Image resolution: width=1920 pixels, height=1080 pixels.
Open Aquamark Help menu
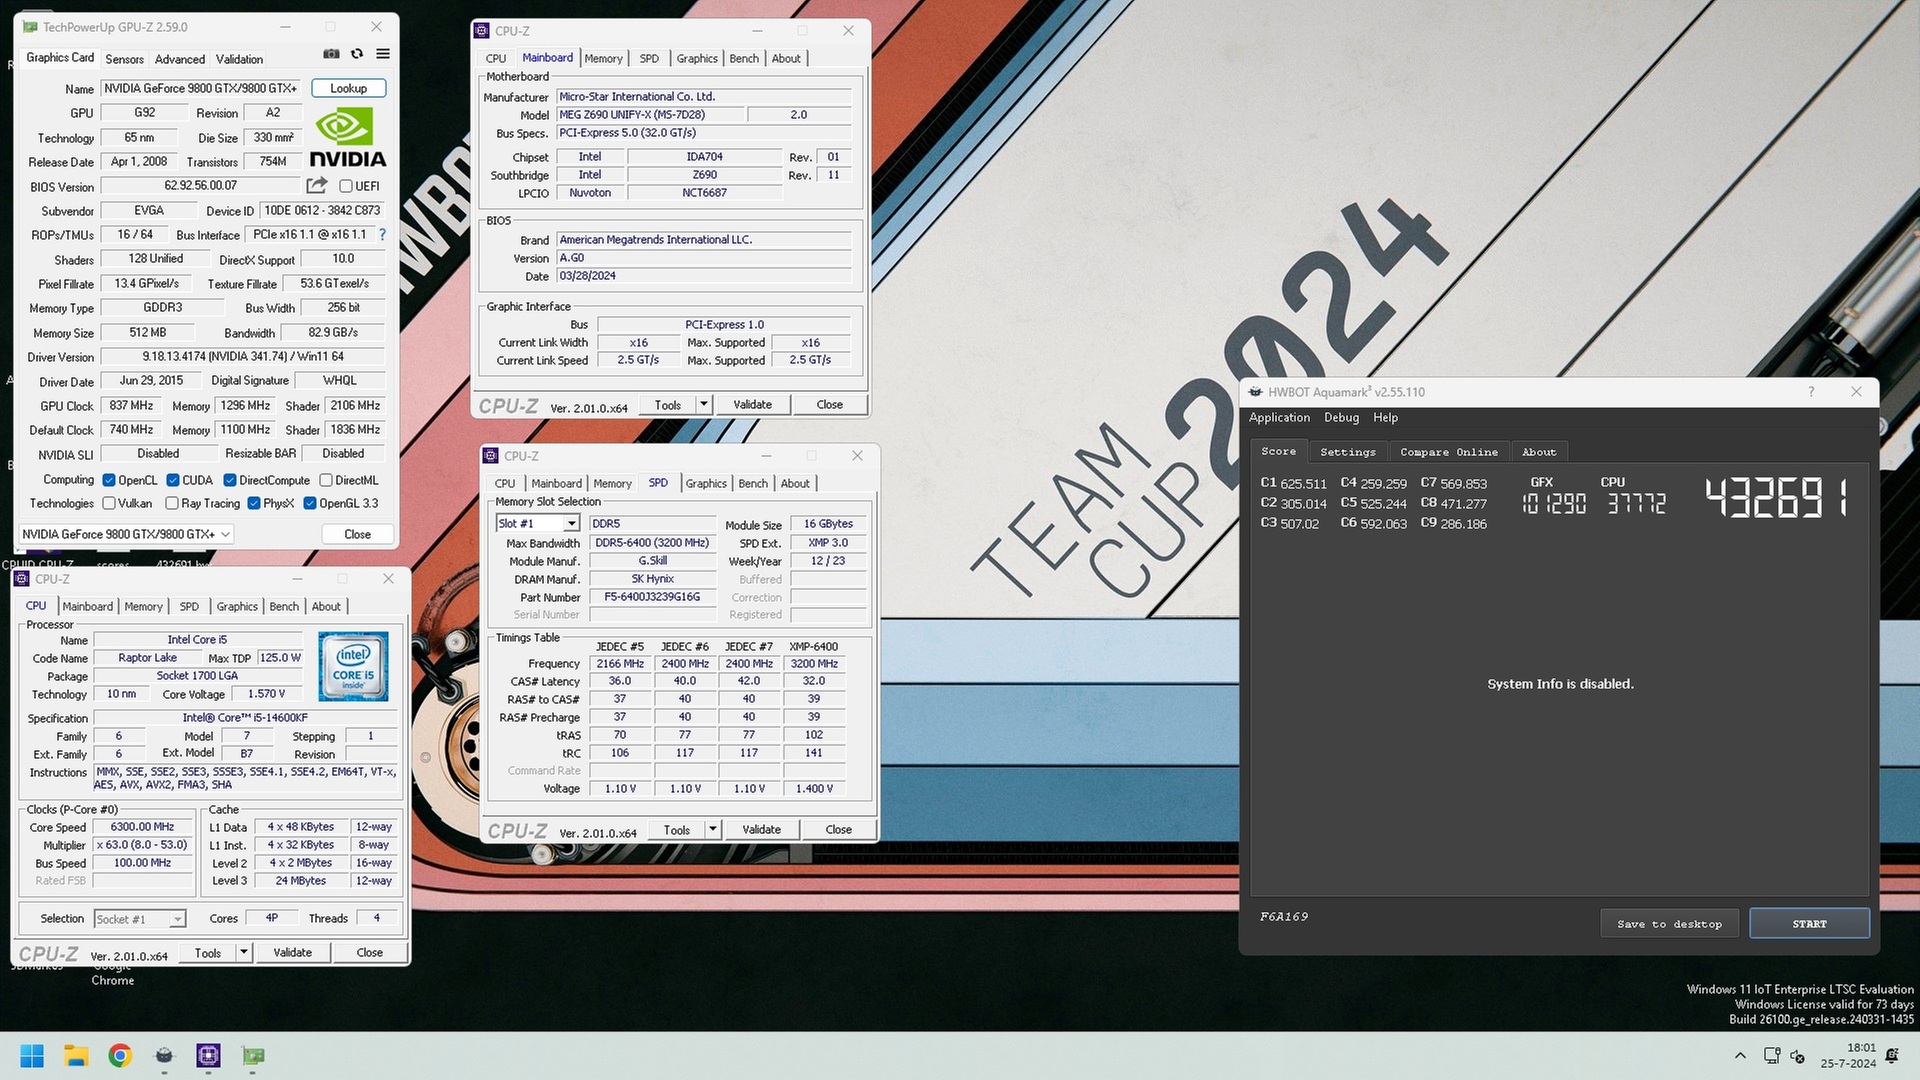coord(1385,418)
